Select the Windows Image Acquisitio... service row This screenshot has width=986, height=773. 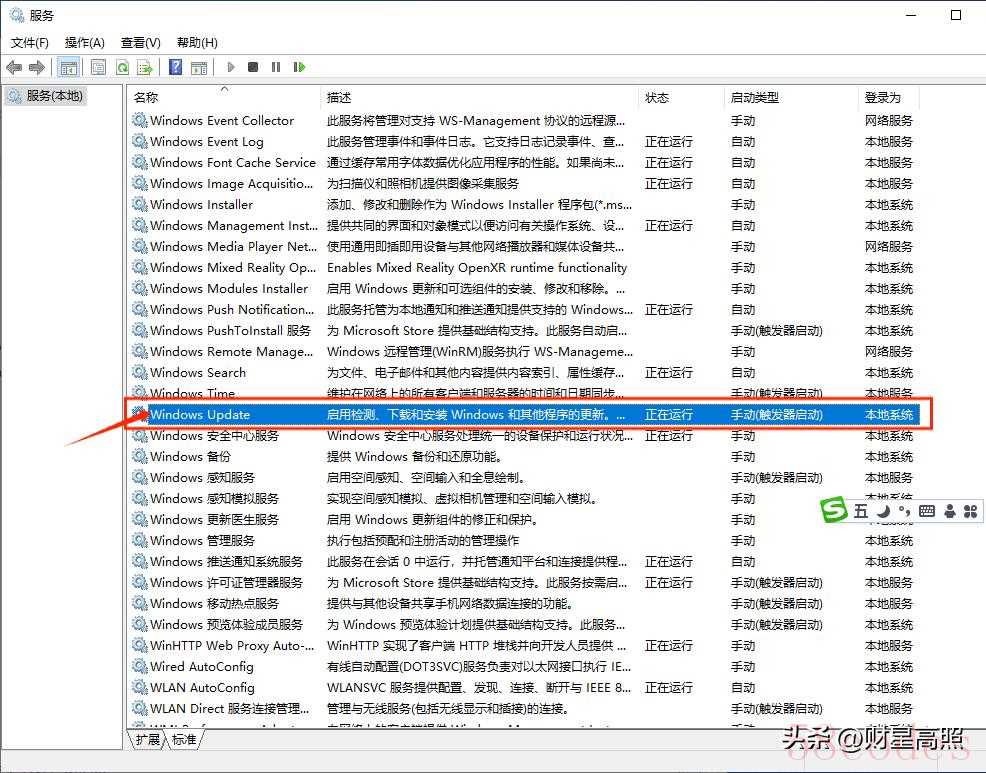[x=526, y=183]
